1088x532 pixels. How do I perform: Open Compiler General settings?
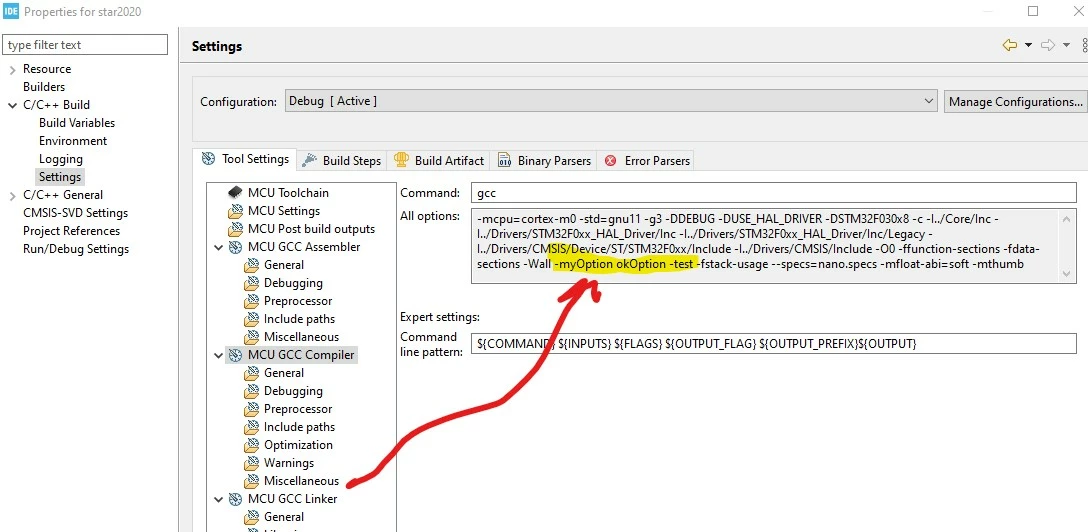click(284, 373)
